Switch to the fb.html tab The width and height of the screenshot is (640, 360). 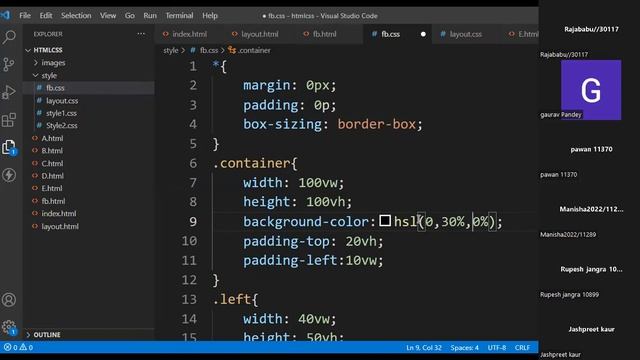pyautogui.click(x=324, y=34)
